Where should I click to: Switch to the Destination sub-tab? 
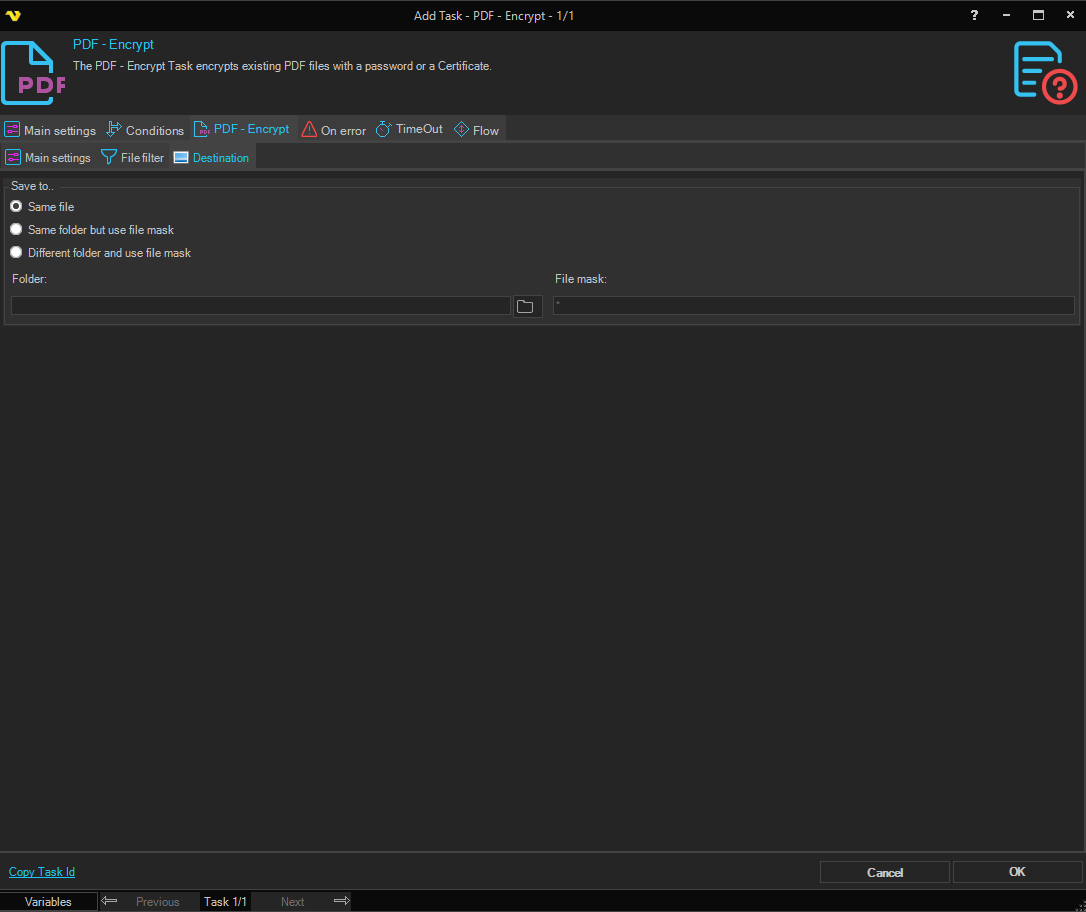coord(212,158)
